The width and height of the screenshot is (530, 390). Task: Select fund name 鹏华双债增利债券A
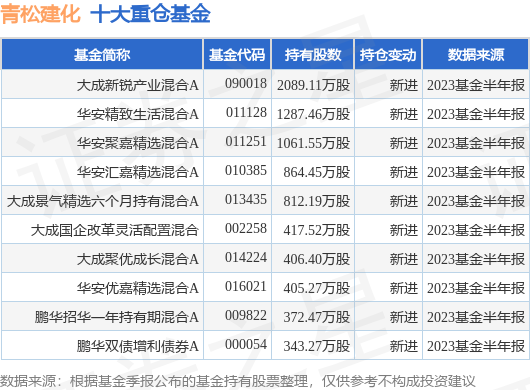pos(138,346)
